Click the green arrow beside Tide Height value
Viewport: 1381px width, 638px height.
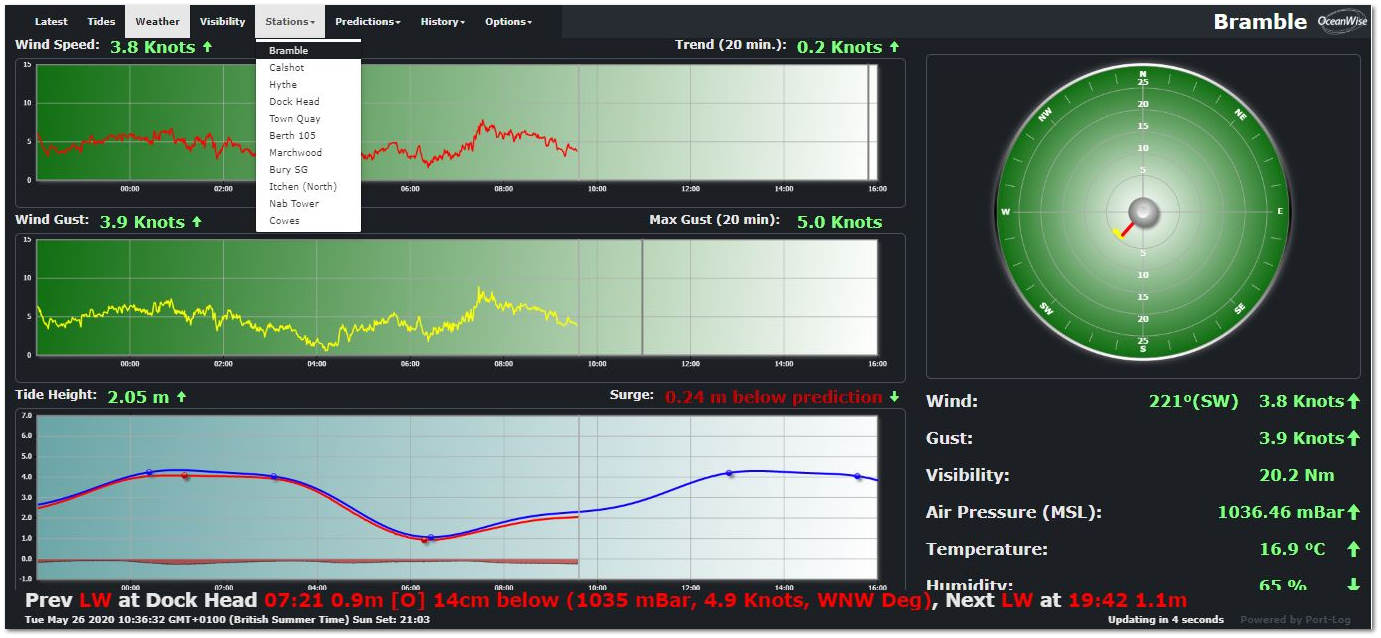[181, 397]
